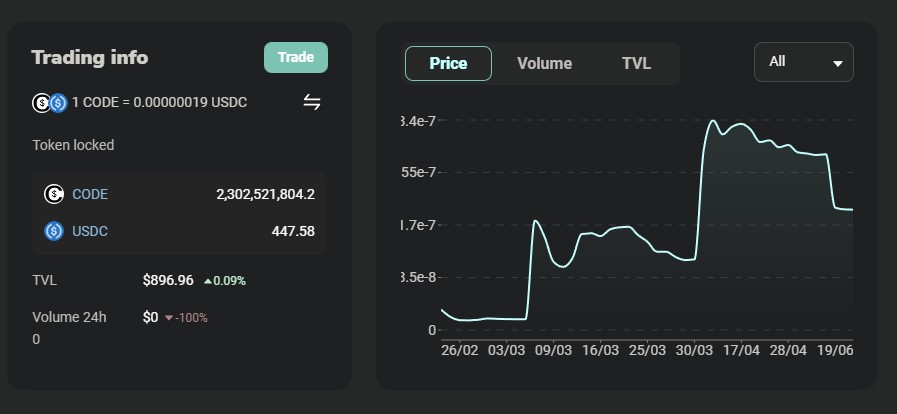Image resolution: width=897 pixels, height=414 pixels.
Task: Click the "Token locked" label
Action: (x=73, y=145)
